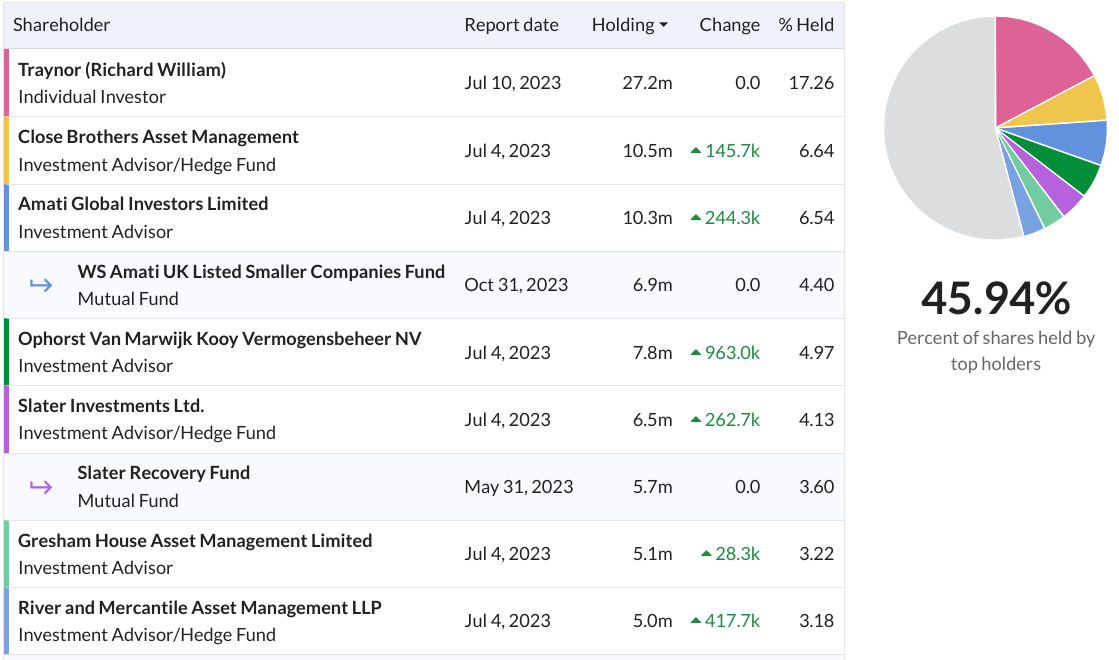1119x660 pixels.
Task: Click the 6.64 percent held value
Action: [x=816, y=151]
